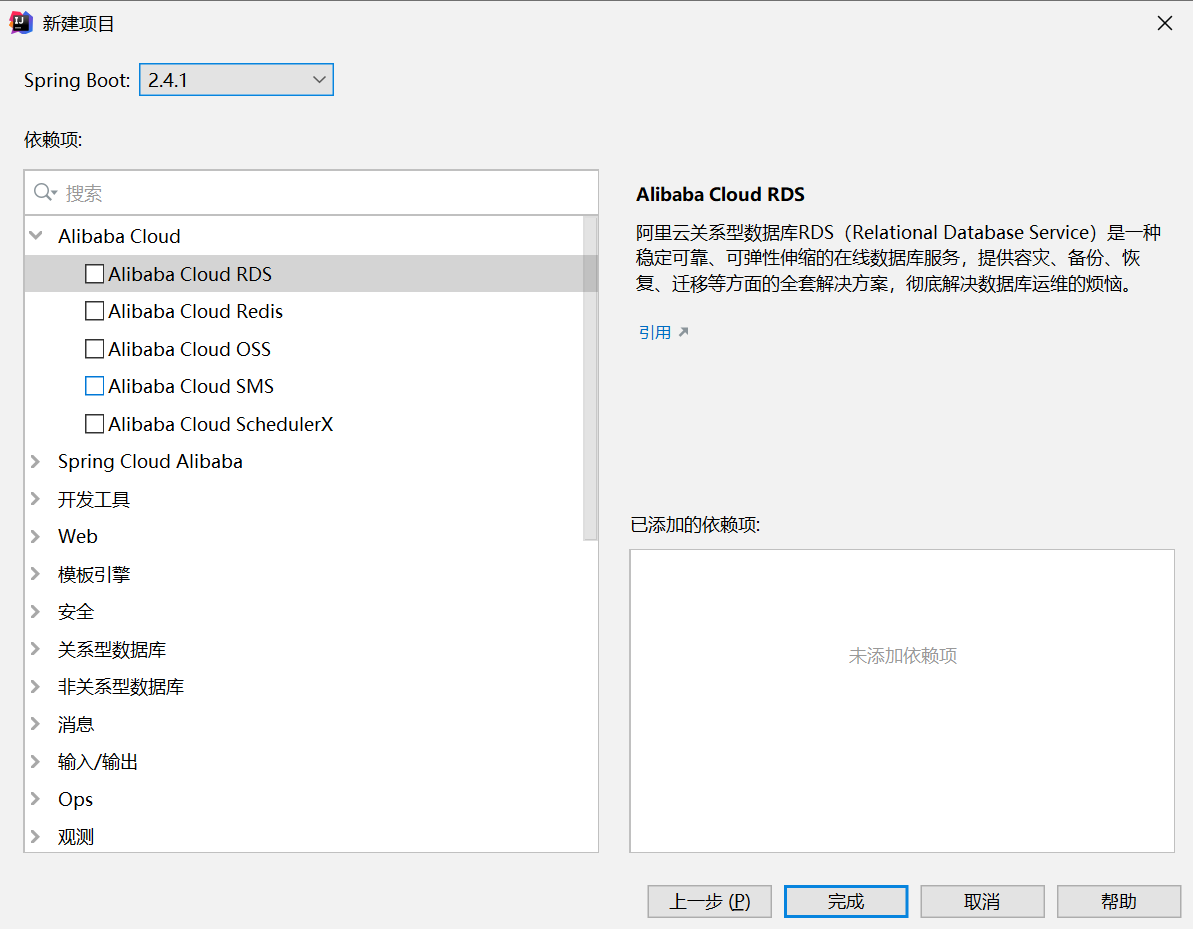The height and width of the screenshot is (929, 1193).
Task: Click the 帮助 button
Action: (x=1118, y=902)
